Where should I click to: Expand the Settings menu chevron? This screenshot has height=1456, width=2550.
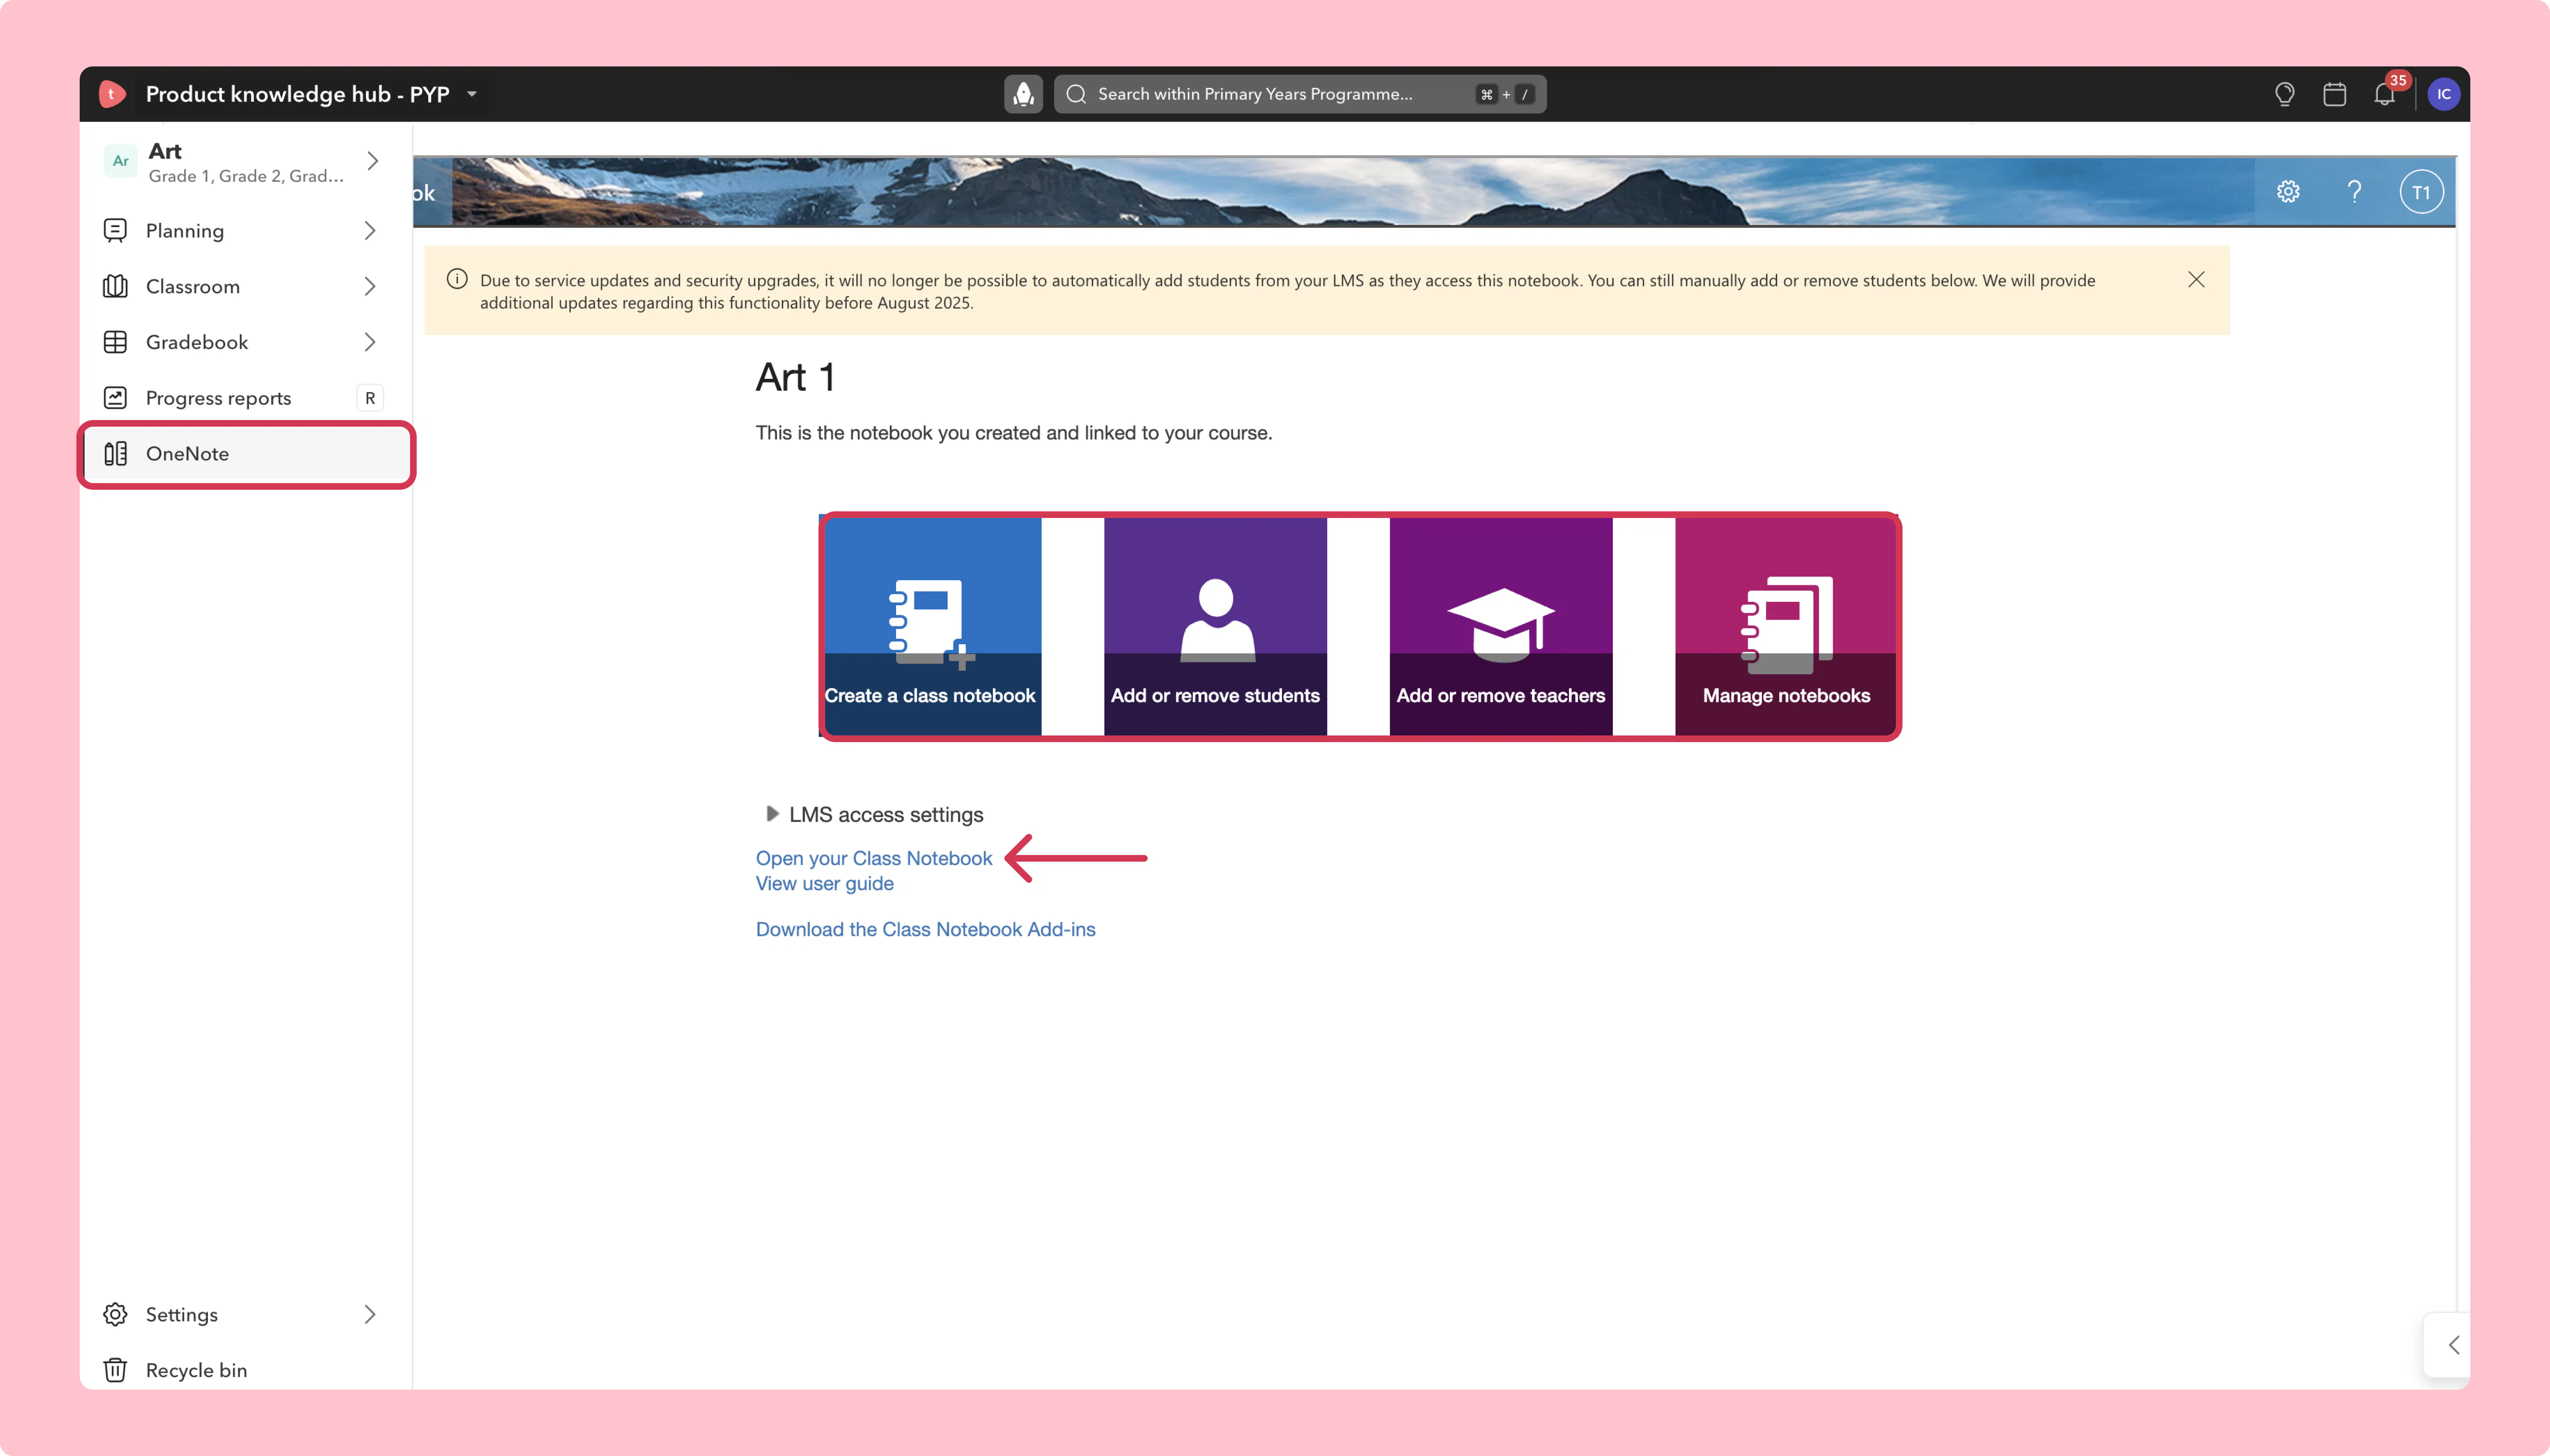[x=370, y=1314]
